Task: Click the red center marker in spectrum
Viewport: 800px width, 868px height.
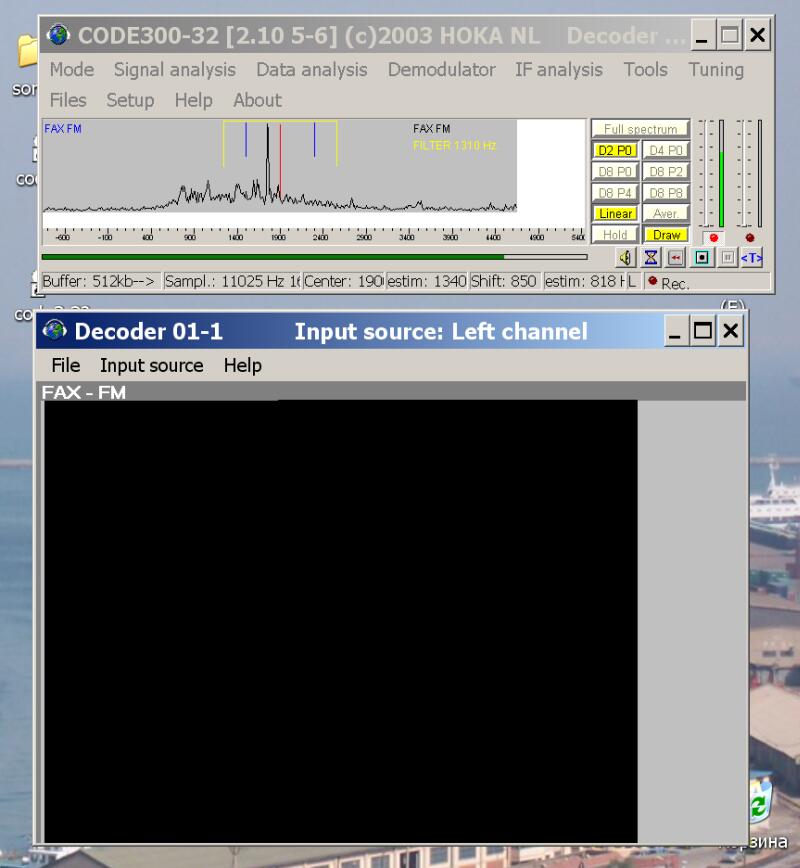Action: click(280, 161)
